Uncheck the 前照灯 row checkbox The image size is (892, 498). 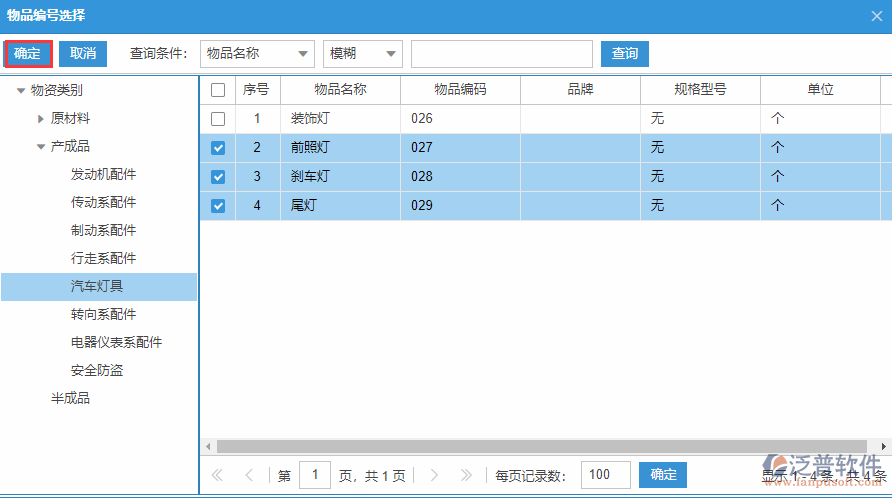[218, 148]
